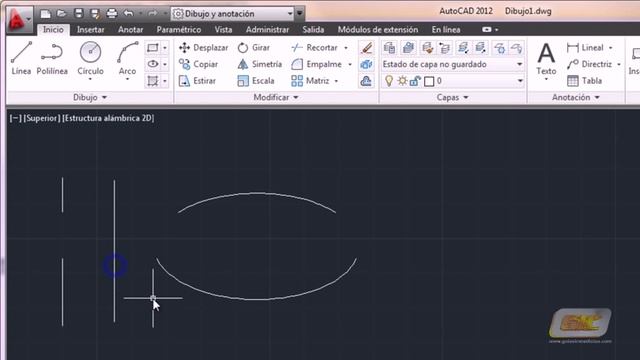This screenshot has width=640, height=360.
Task: Click layer 0 color swatch
Action: coord(429,81)
